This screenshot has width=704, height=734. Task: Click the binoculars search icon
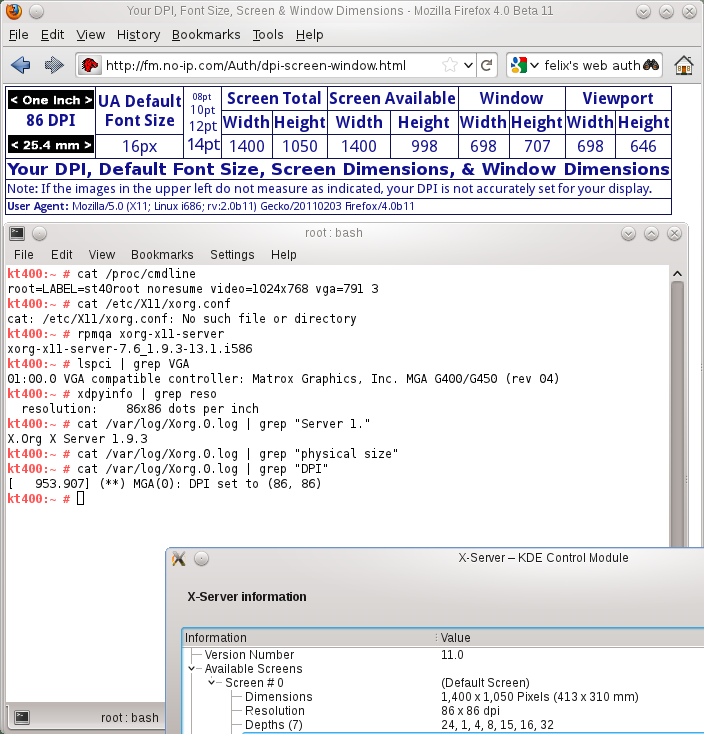[x=651, y=65]
